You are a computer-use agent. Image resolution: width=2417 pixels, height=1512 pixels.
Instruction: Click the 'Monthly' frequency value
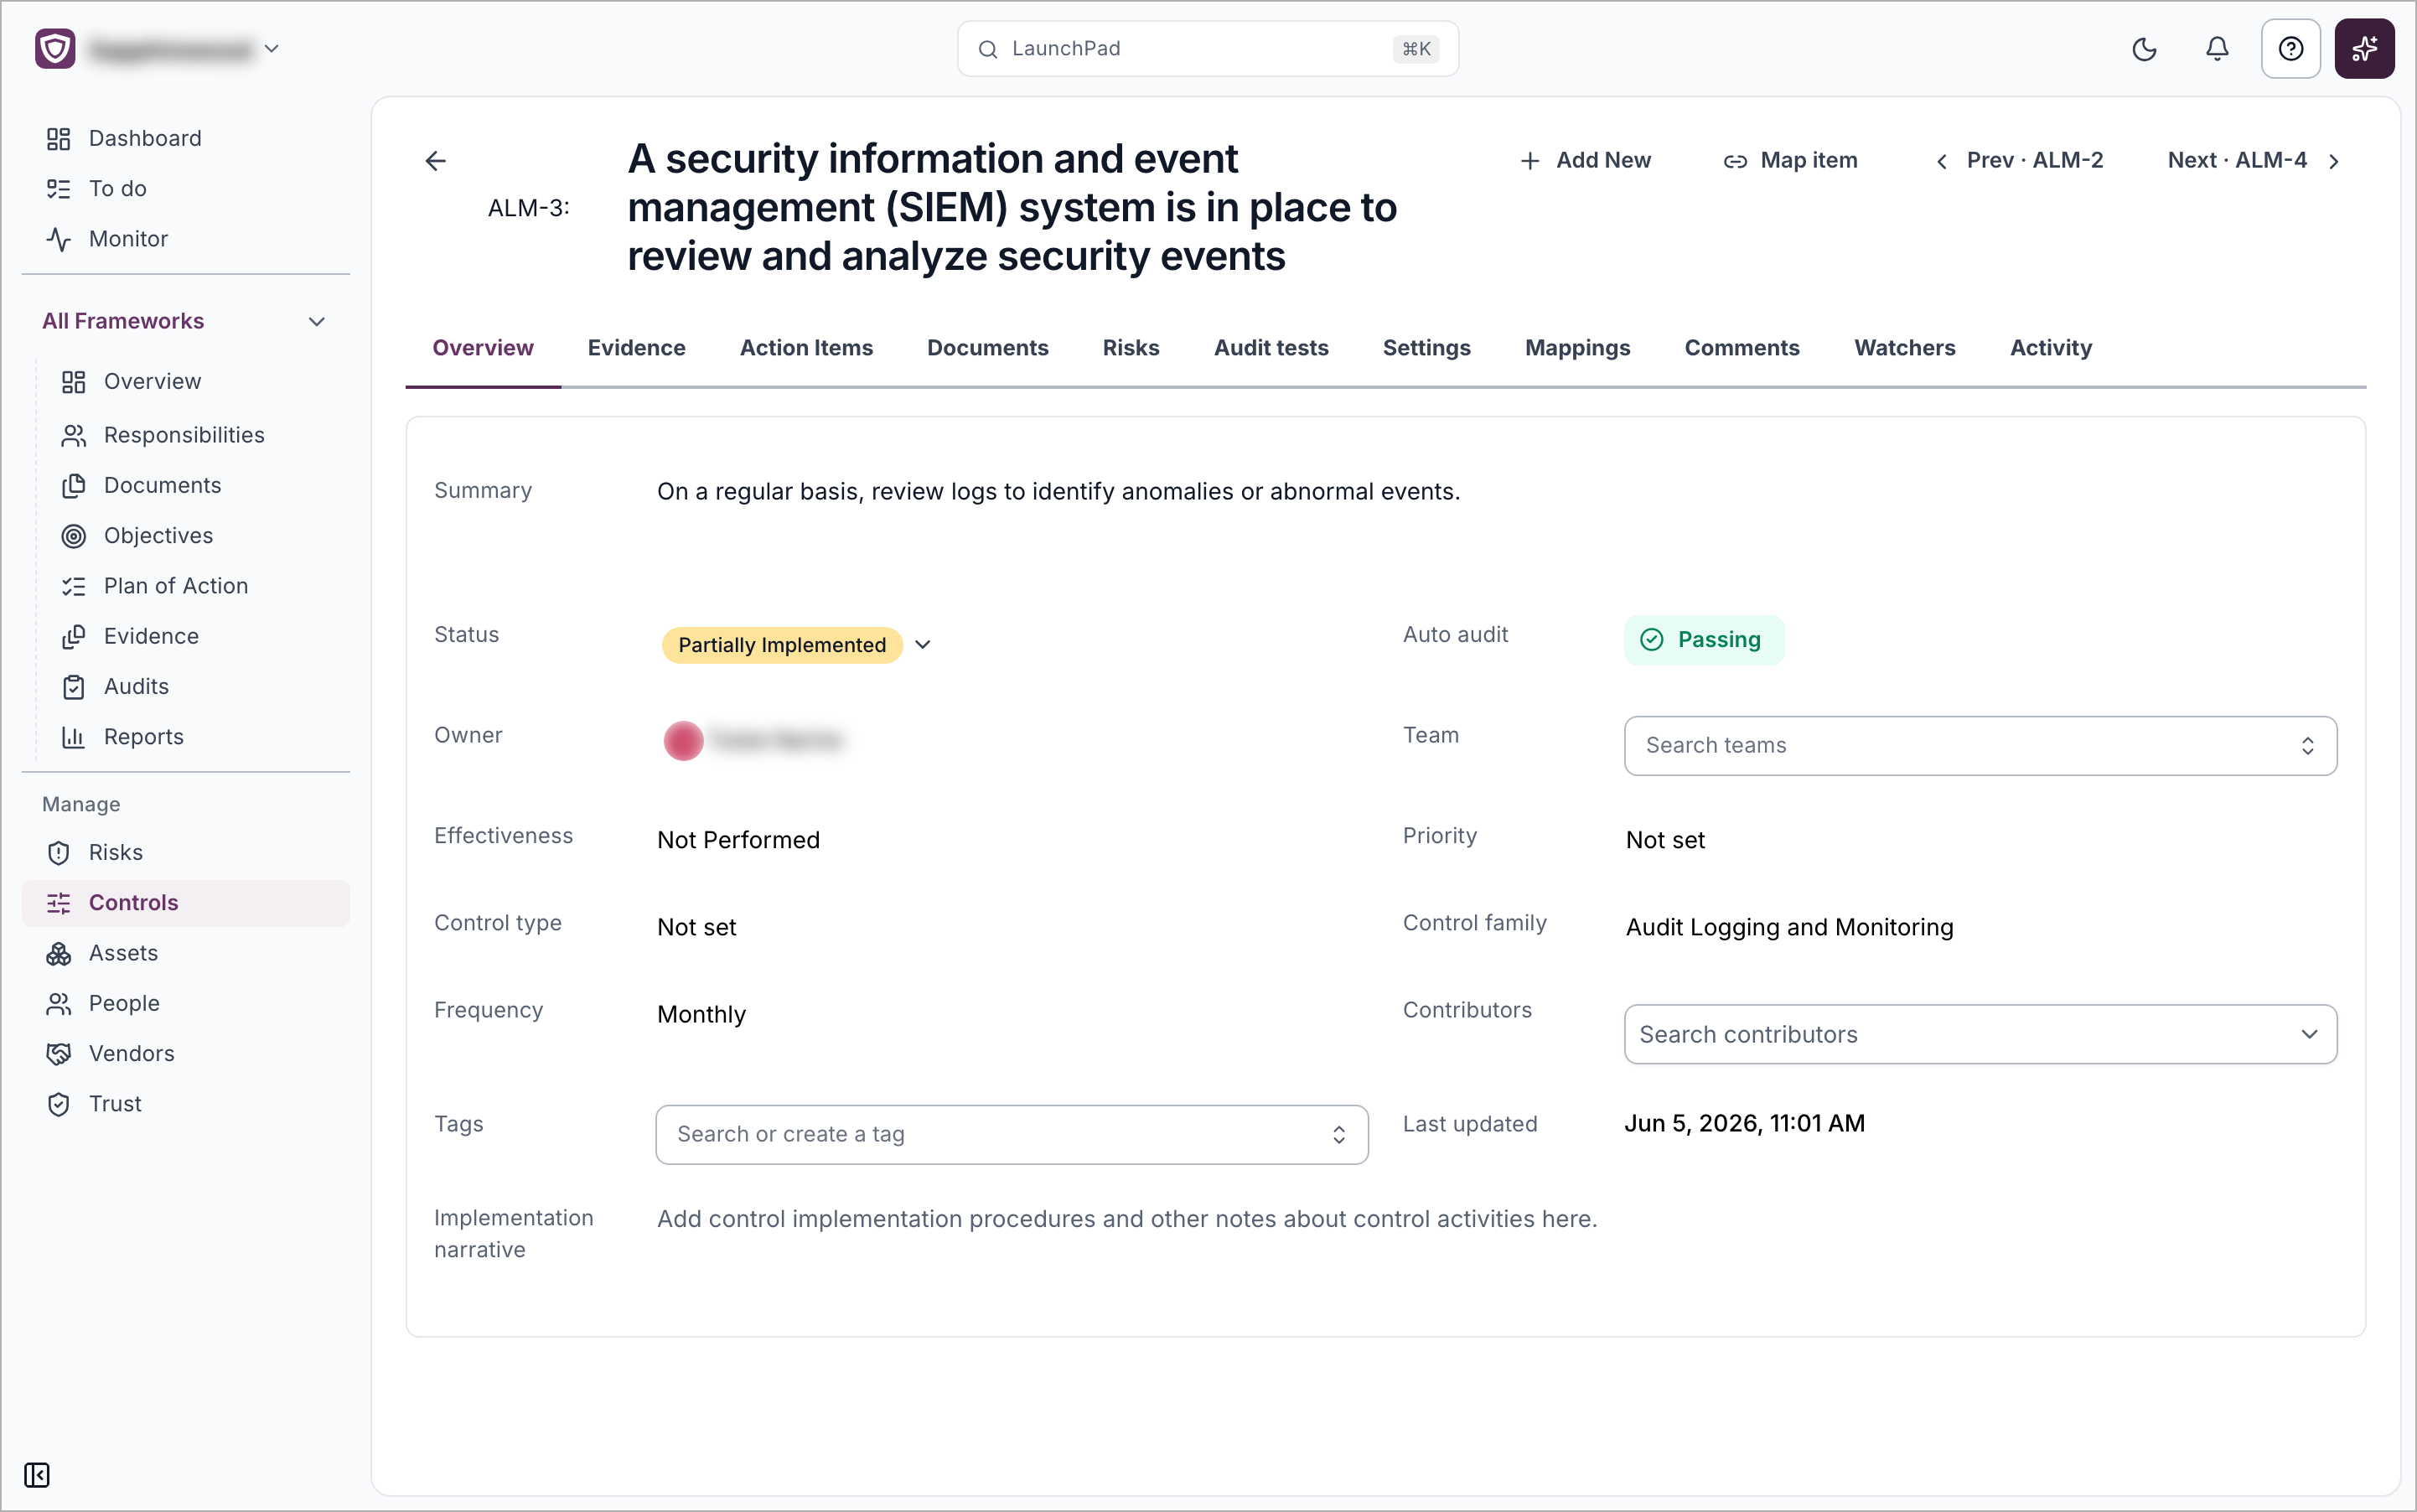click(701, 1014)
